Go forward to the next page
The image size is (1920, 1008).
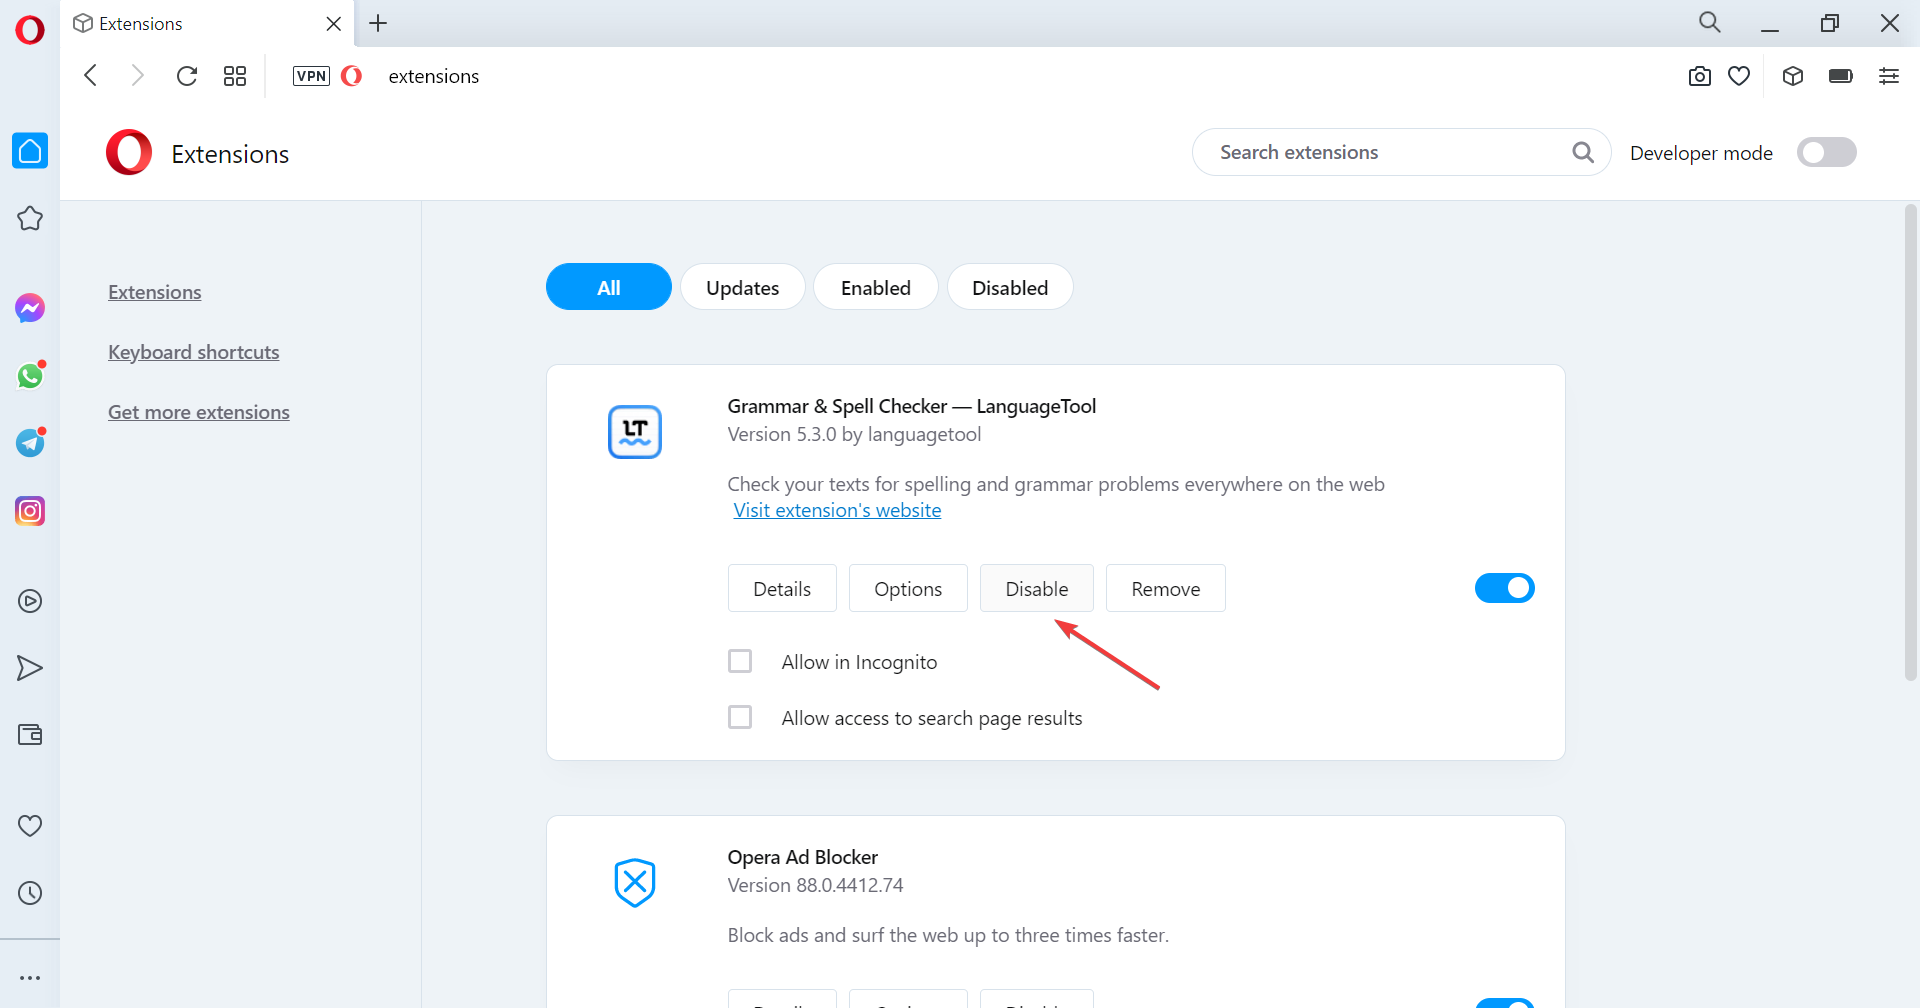click(138, 76)
